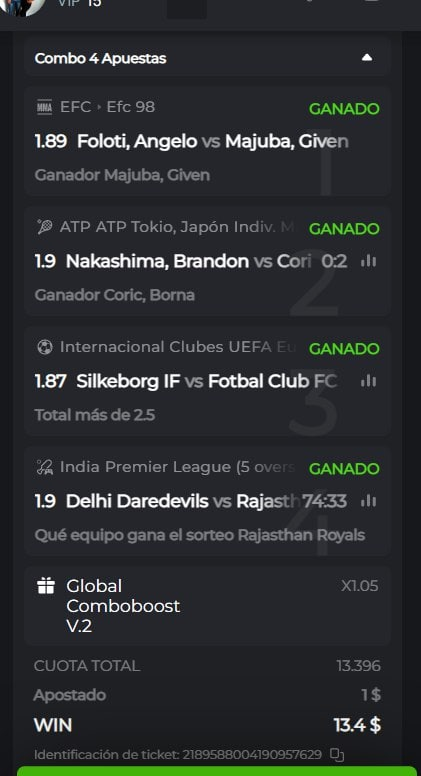Click the gift icon for Global Comboboost

(46, 586)
